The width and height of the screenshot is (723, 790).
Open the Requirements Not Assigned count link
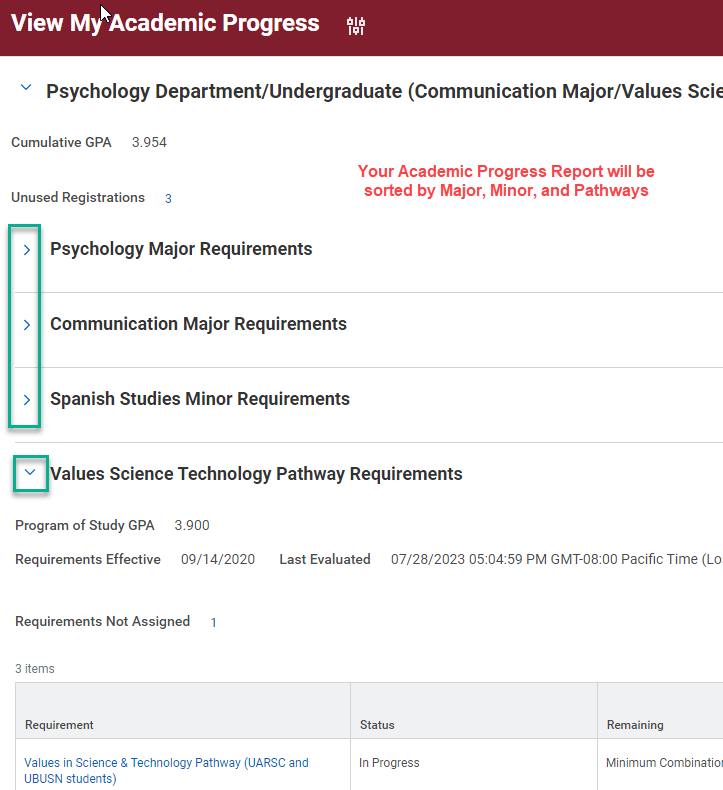(213, 623)
